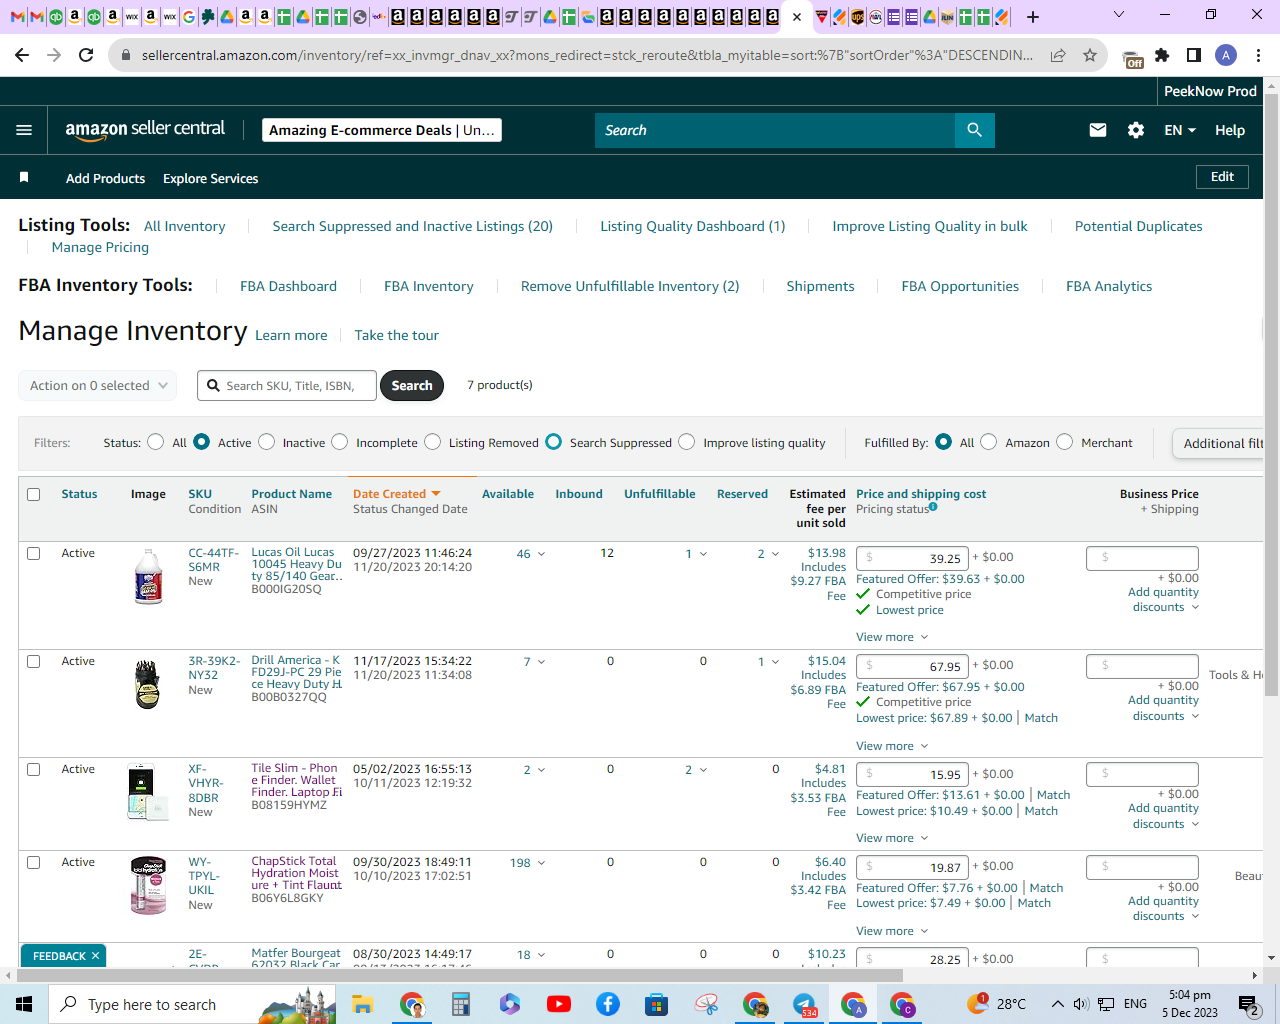1280x1024 pixels.
Task: Bookmark this page with the star icon
Action: tap(1090, 55)
